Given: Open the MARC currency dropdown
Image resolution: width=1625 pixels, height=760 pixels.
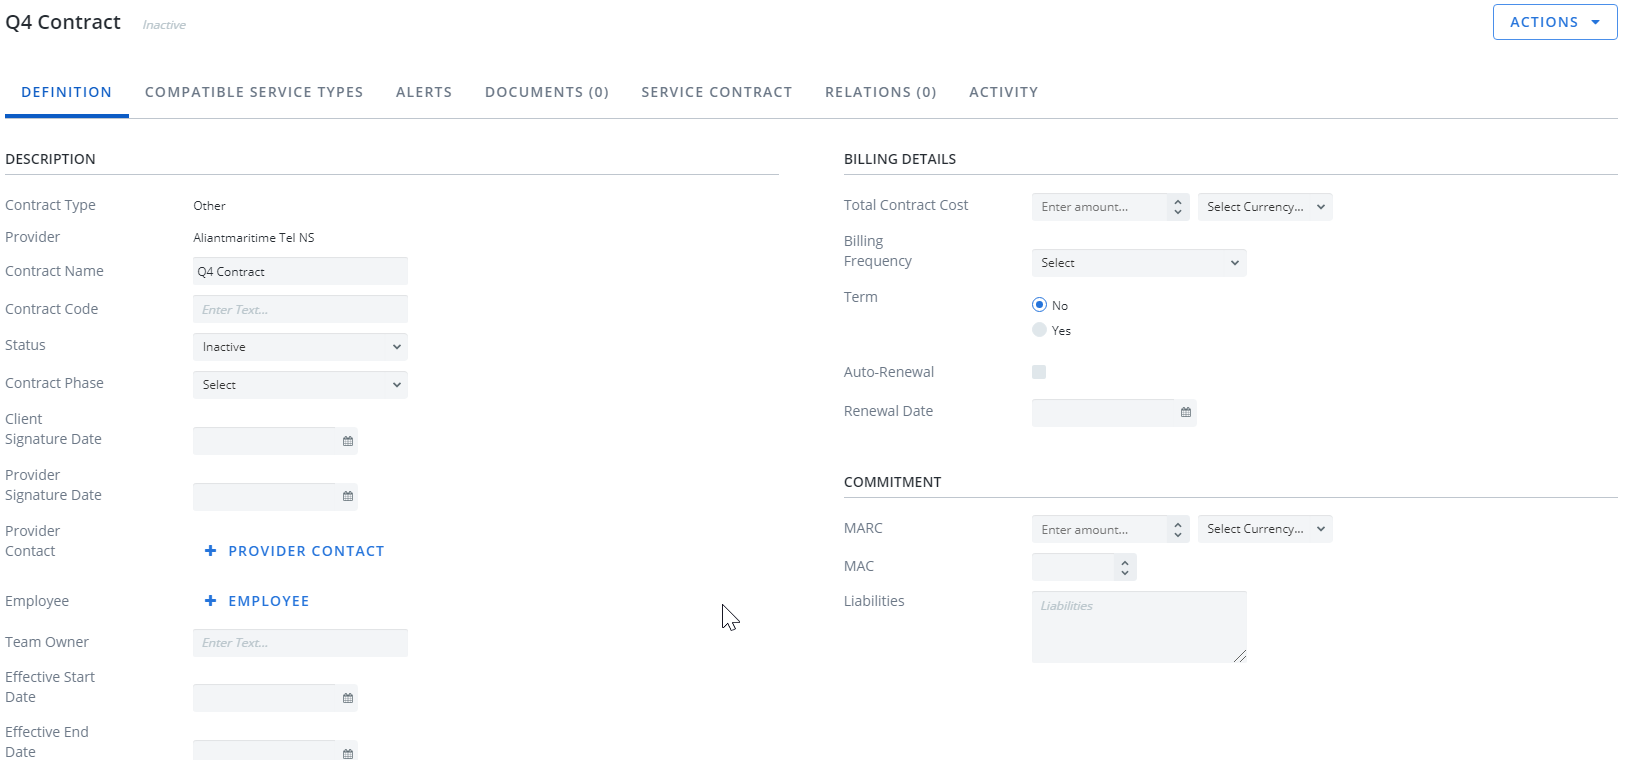Looking at the screenshot, I should point(1265,529).
